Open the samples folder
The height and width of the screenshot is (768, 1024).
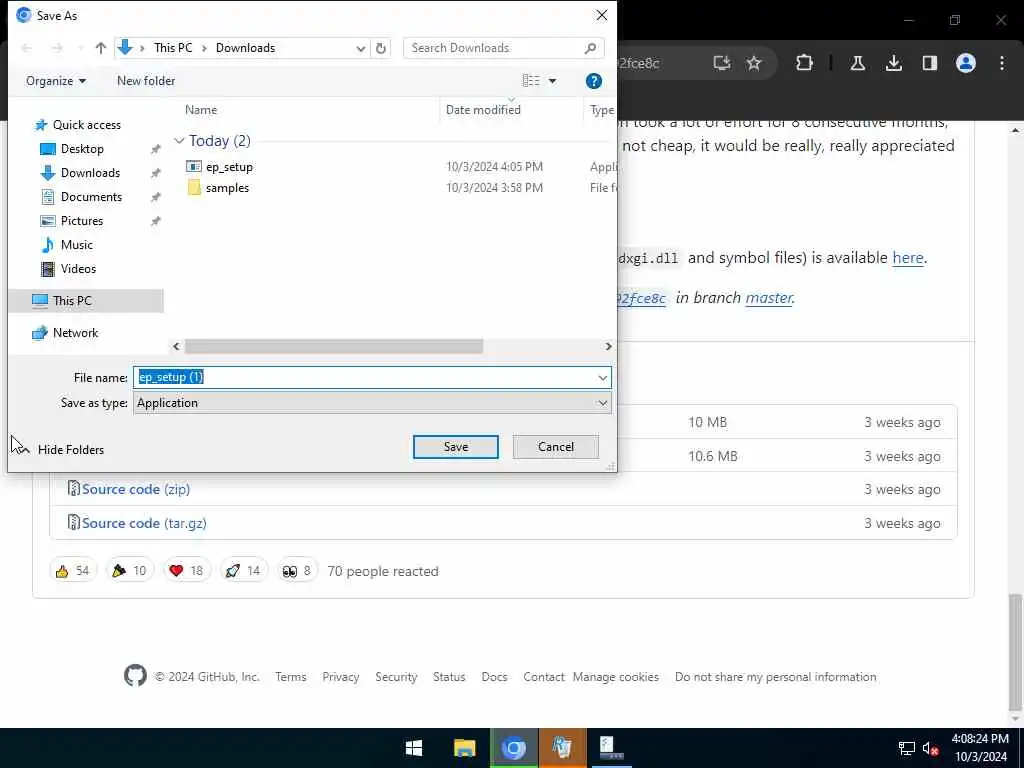coord(227,188)
